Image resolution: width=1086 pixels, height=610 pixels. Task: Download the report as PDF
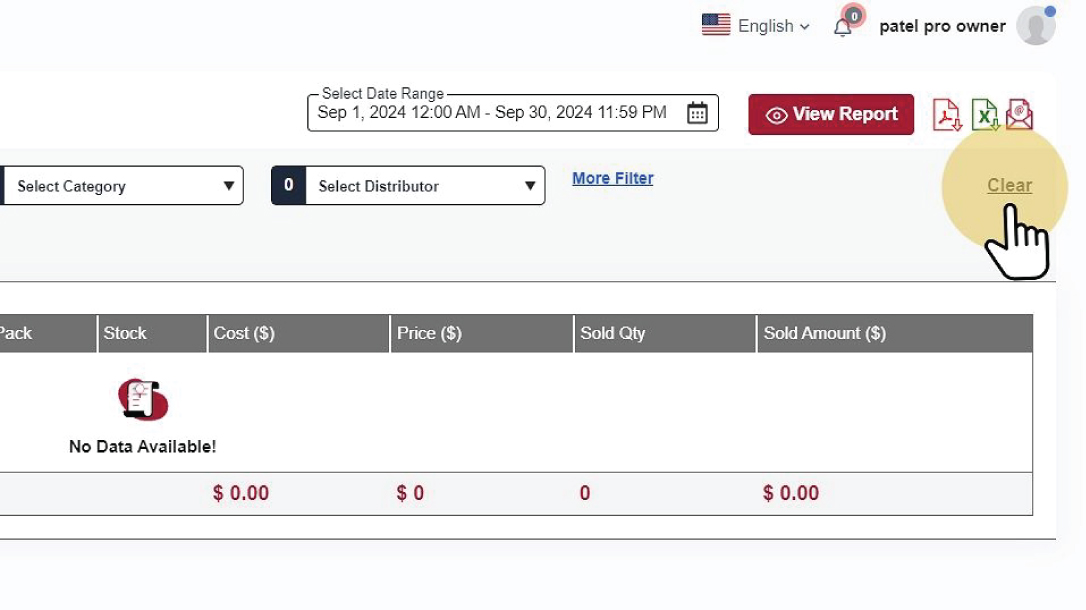[946, 115]
